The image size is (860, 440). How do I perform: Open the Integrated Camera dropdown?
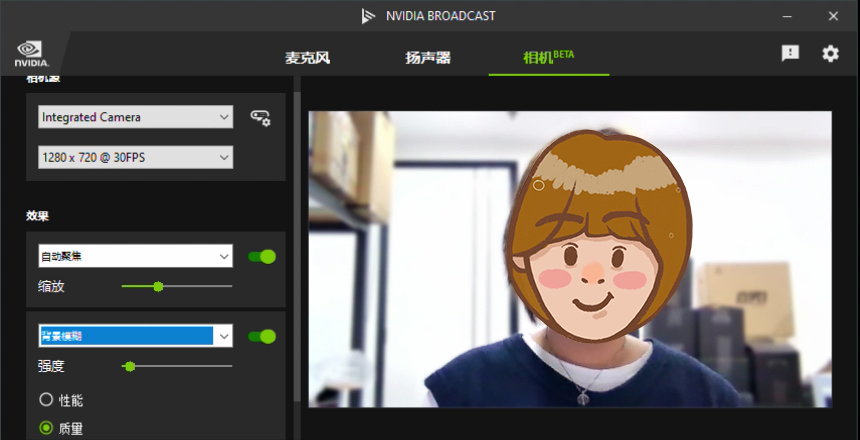[x=135, y=117]
